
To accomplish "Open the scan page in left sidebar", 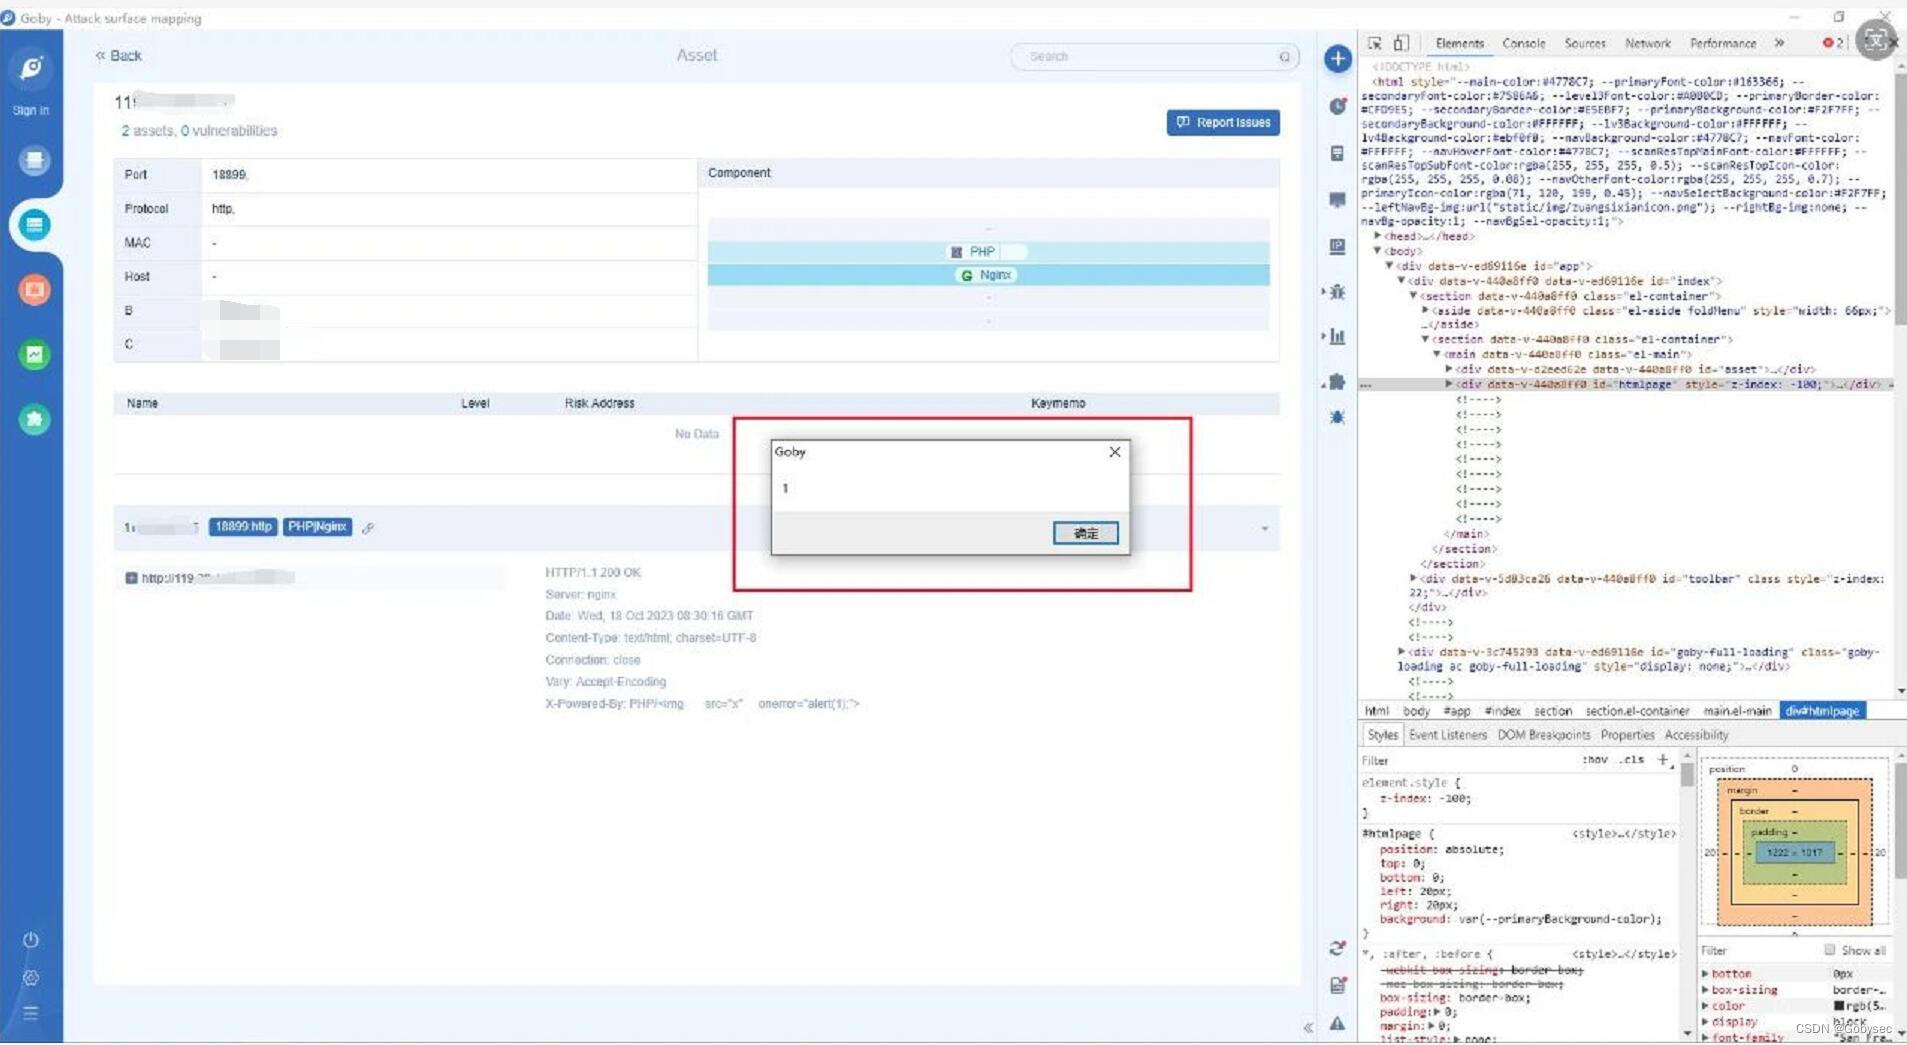I will (34, 160).
